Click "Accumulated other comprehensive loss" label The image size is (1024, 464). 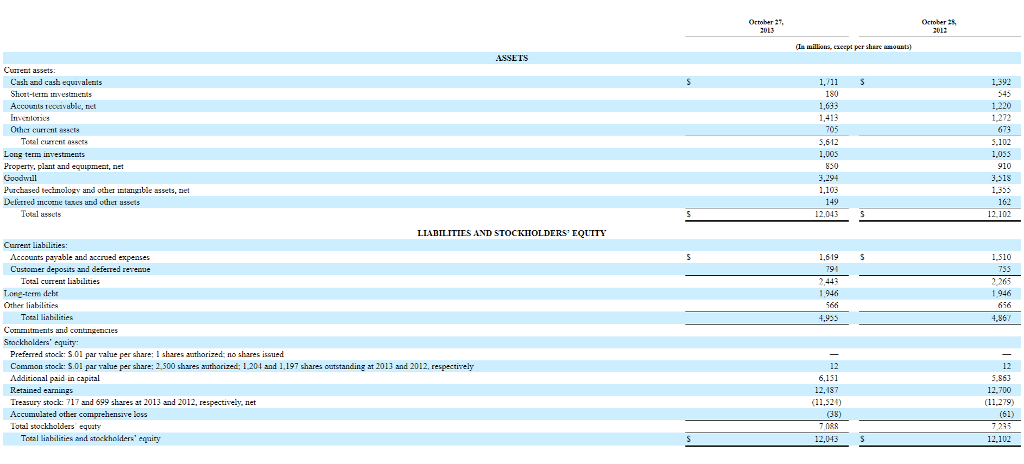pos(79,414)
